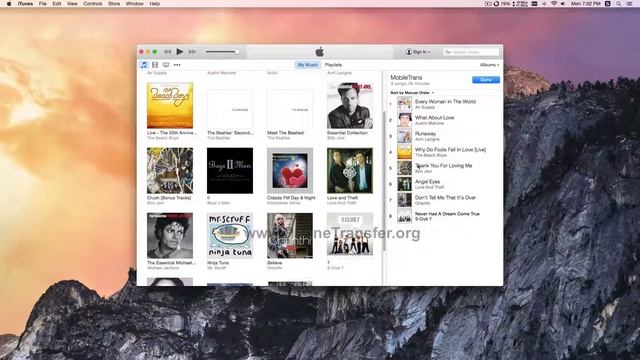Click the Next track fast-forward button
The height and width of the screenshot is (360, 640).
click(192, 52)
